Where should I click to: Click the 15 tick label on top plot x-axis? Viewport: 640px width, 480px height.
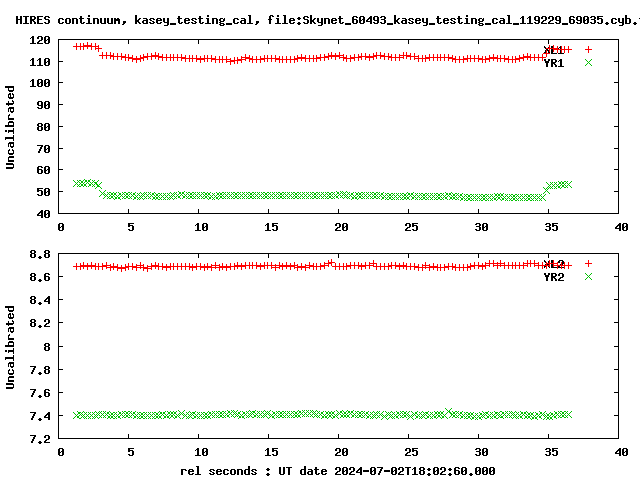click(271, 227)
